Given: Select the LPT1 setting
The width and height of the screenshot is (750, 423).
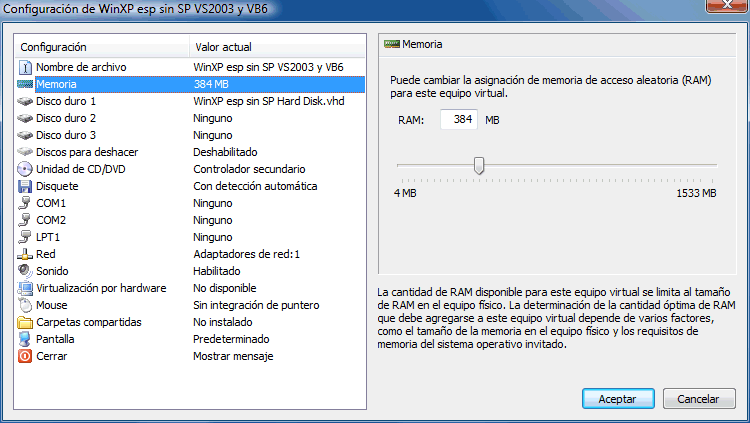Looking at the screenshot, I should tap(190, 237).
